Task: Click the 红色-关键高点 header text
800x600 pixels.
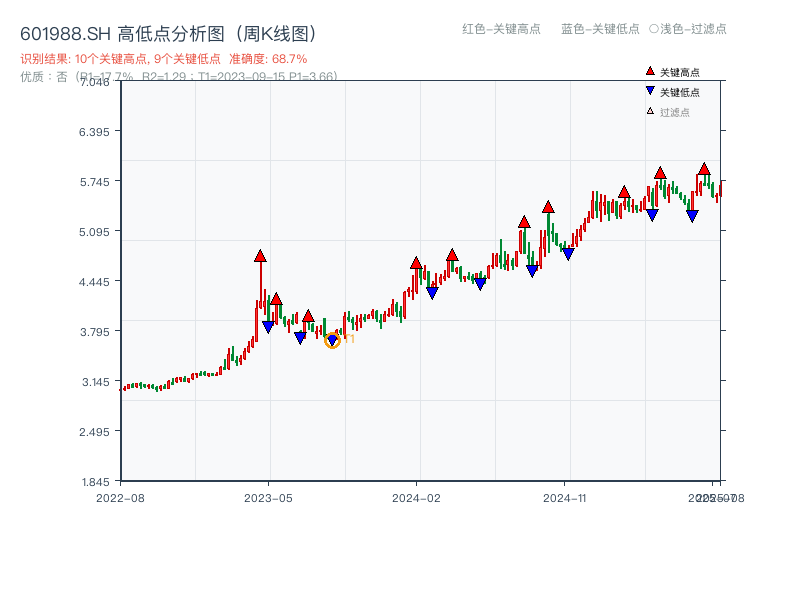Action: point(501,29)
